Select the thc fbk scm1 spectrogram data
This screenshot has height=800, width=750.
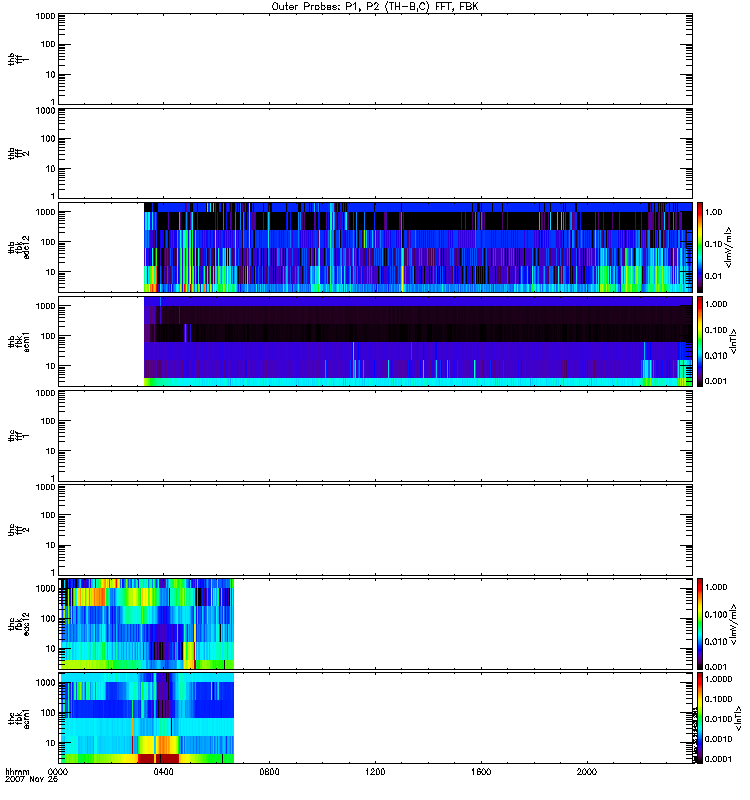[x=147, y=718]
